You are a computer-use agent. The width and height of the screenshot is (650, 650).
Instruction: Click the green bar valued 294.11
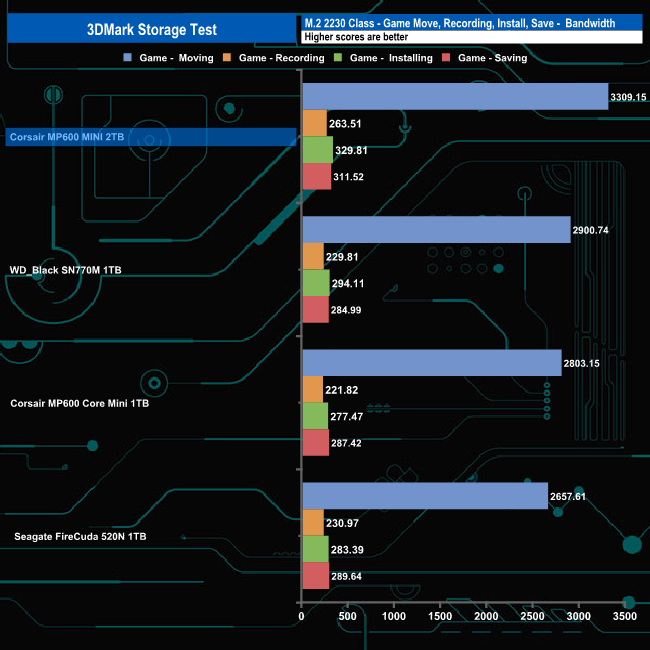[x=316, y=283]
